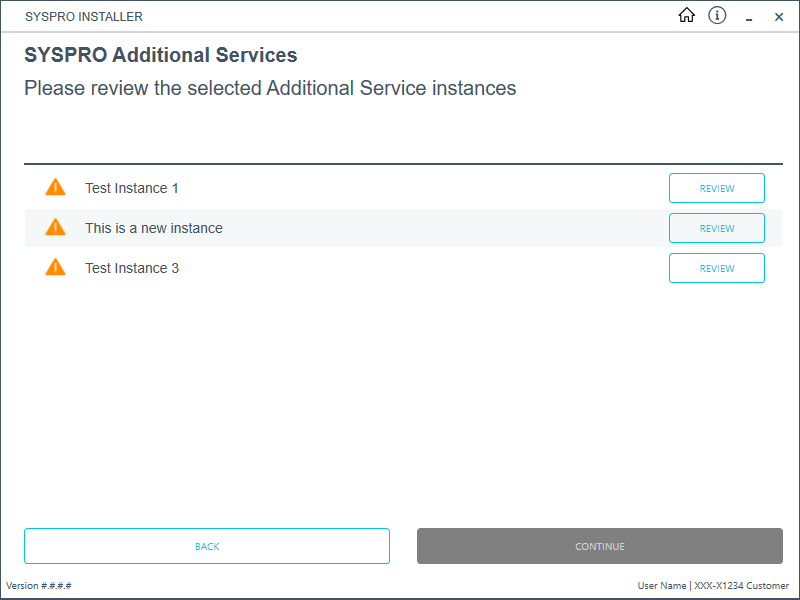Select the Test Instance 3 label
800x600 pixels.
[132, 268]
